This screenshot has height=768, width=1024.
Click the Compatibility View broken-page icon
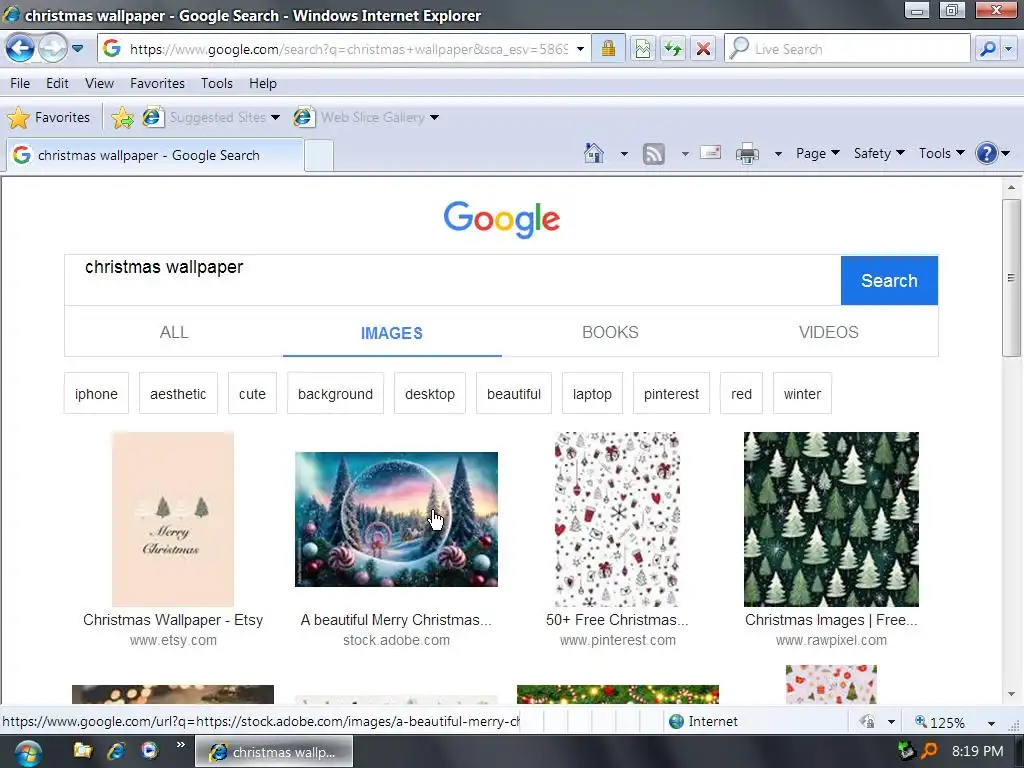643,49
